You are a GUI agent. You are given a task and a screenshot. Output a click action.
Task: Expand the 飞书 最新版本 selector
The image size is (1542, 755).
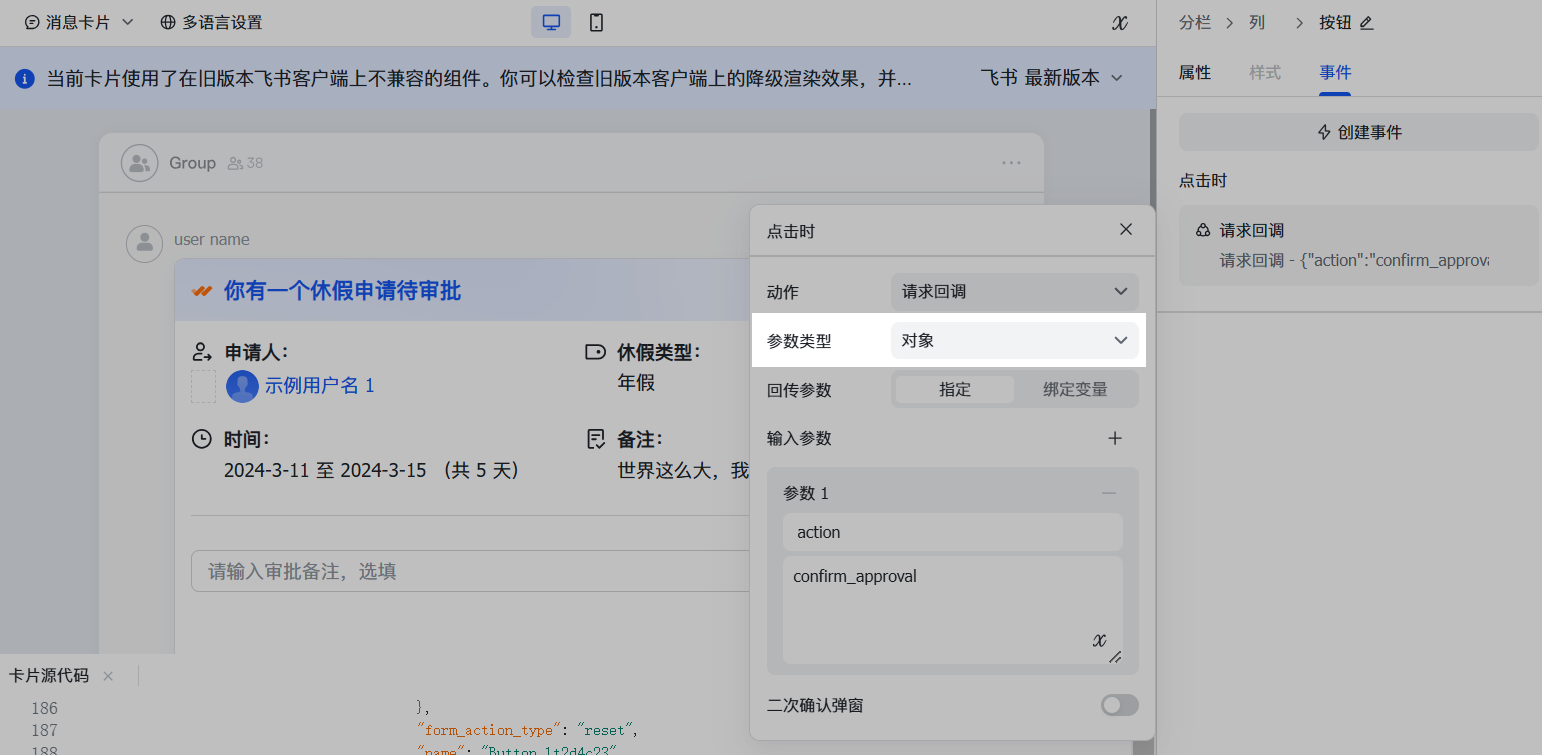point(1051,78)
